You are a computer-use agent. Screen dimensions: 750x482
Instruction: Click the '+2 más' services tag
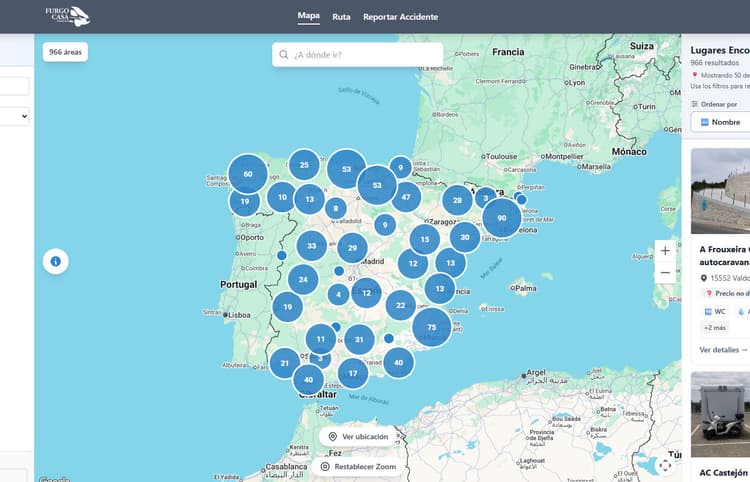715,328
